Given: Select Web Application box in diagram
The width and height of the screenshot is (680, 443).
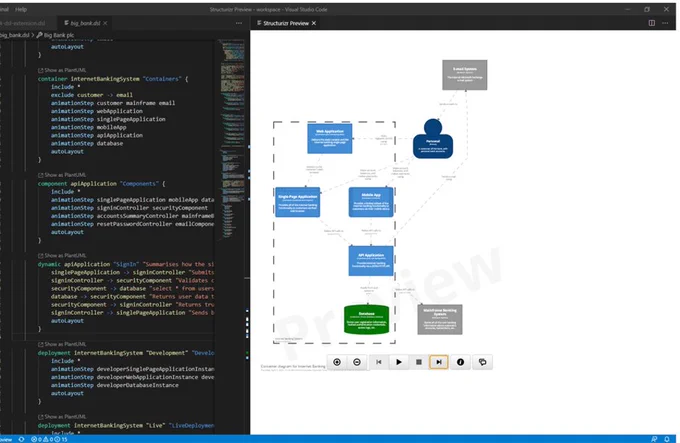Looking at the screenshot, I should (x=330, y=139).
